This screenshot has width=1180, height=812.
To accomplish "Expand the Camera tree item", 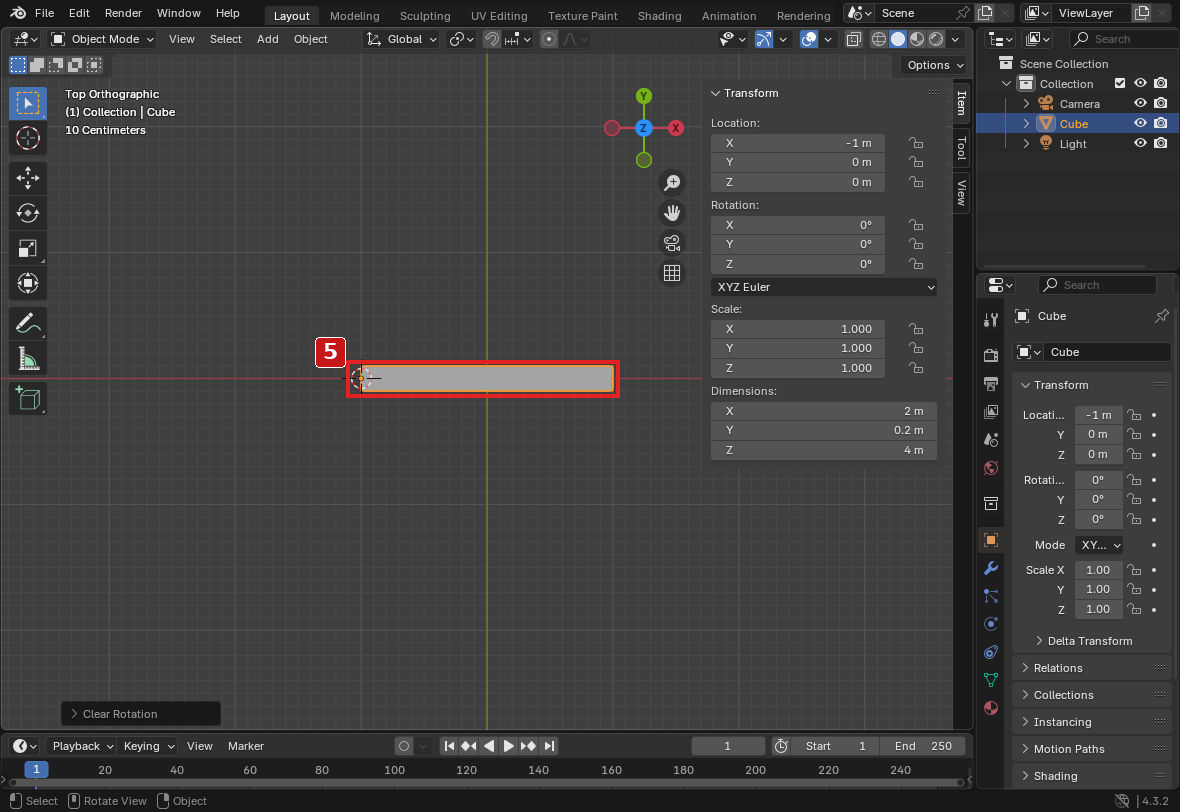I will 1026,104.
